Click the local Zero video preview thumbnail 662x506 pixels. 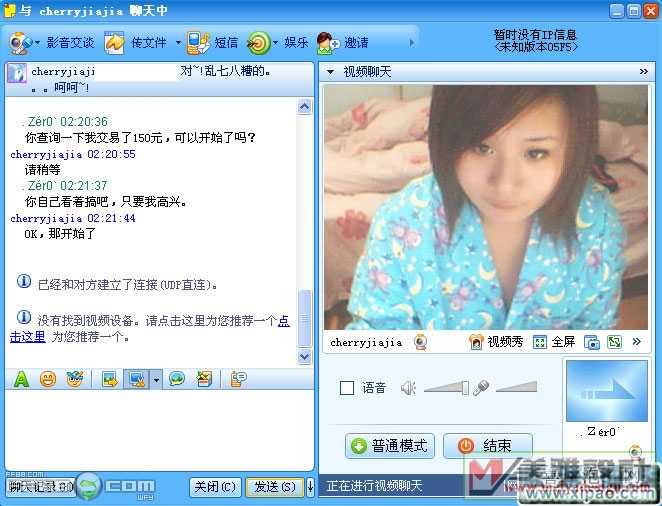coord(607,391)
